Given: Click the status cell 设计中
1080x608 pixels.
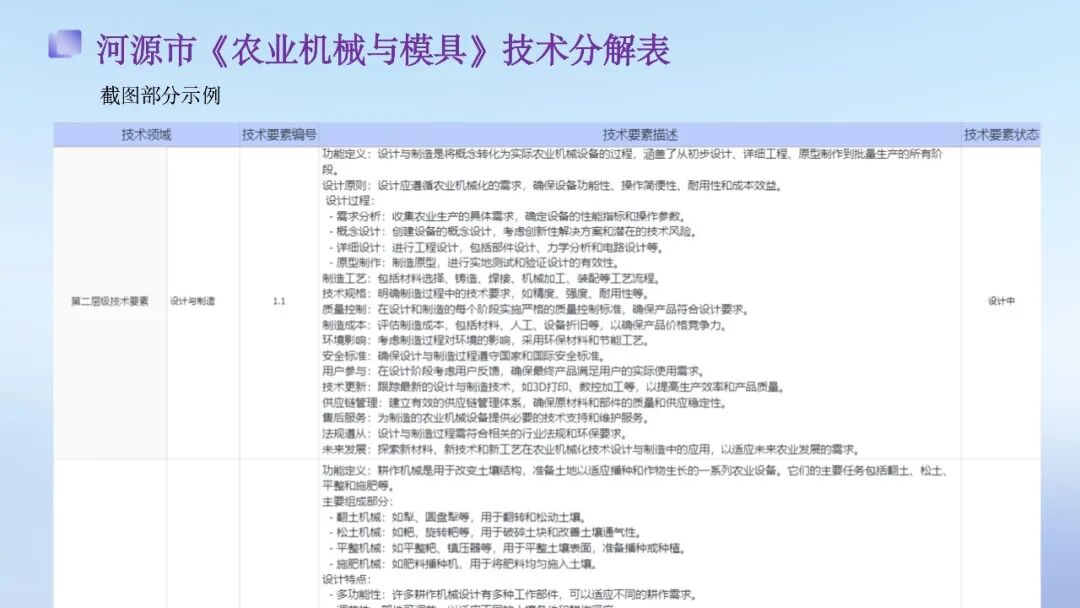Looking at the screenshot, I should click(1001, 301).
